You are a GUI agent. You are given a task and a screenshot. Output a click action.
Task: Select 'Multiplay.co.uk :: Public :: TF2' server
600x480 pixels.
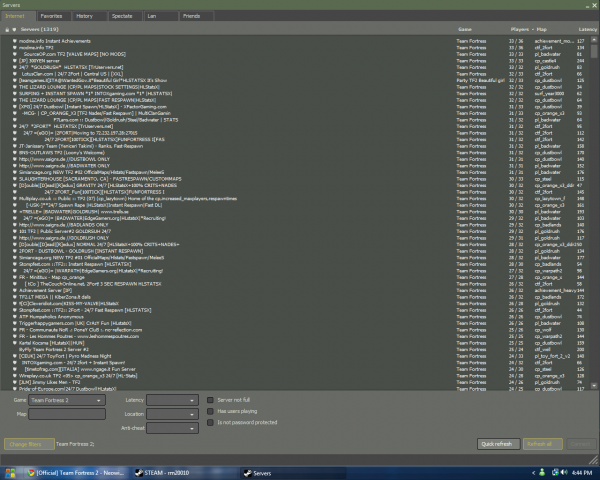click(x=298, y=198)
